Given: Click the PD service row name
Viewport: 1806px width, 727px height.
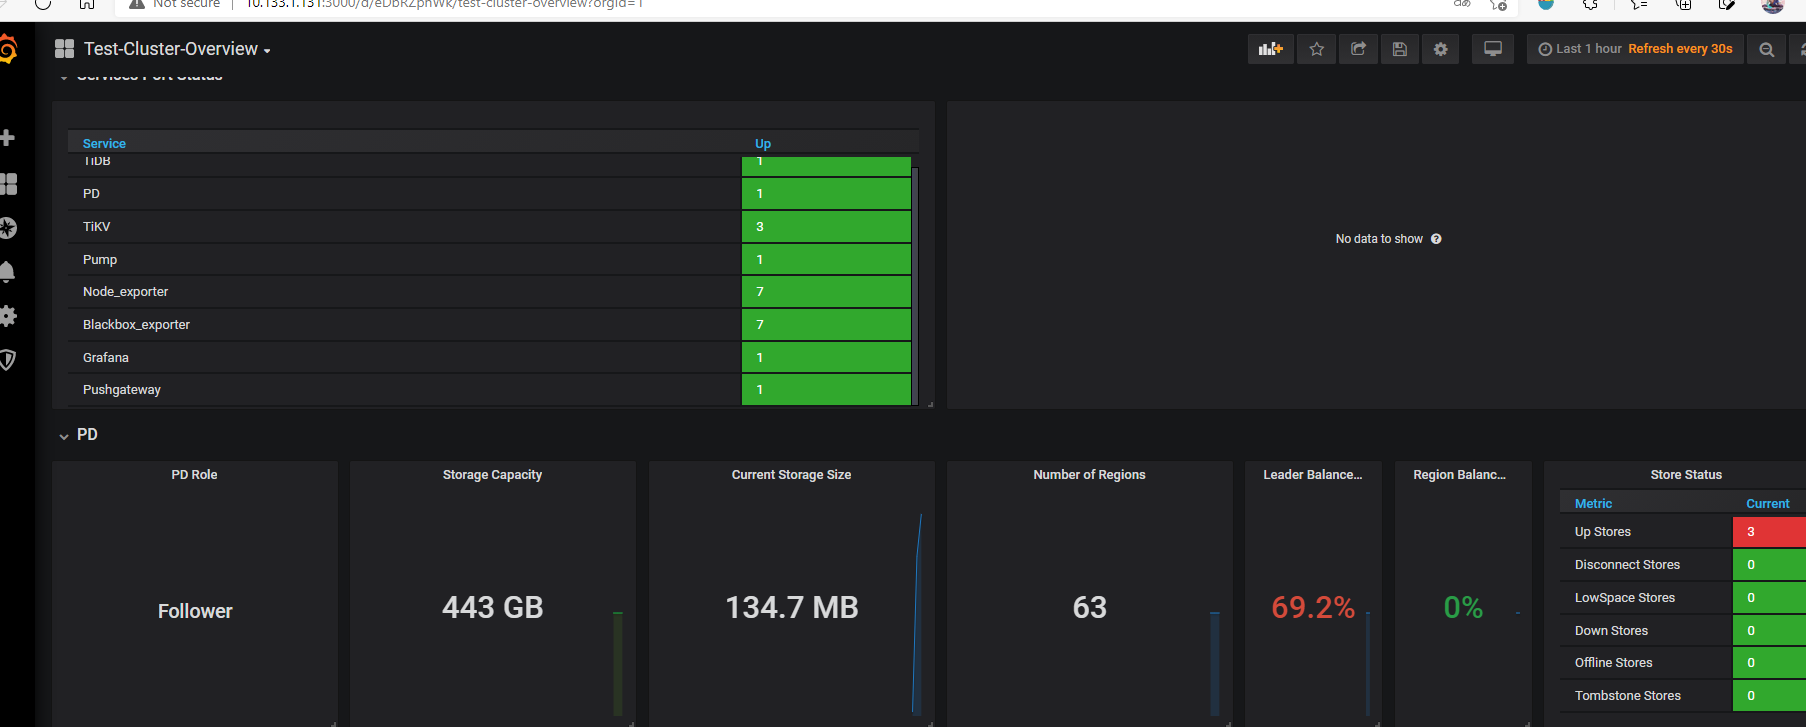Looking at the screenshot, I should click(91, 194).
